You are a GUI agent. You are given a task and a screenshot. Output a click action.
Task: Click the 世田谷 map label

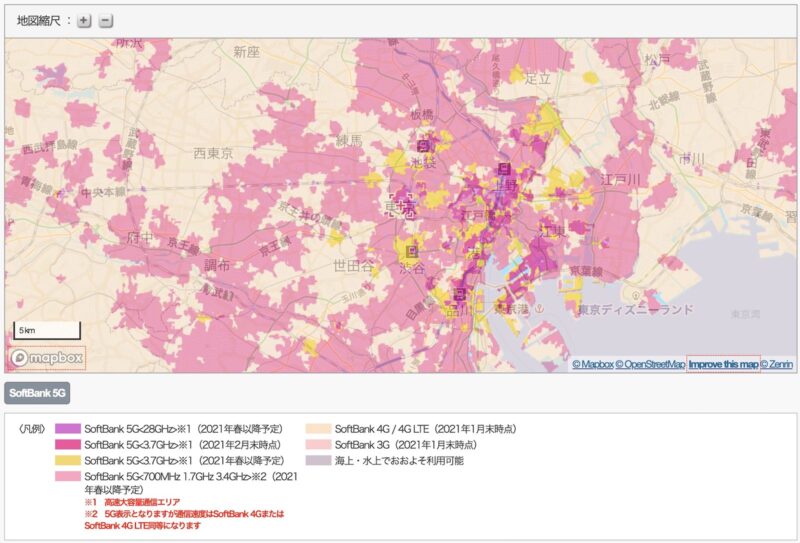tap(354, 265)
